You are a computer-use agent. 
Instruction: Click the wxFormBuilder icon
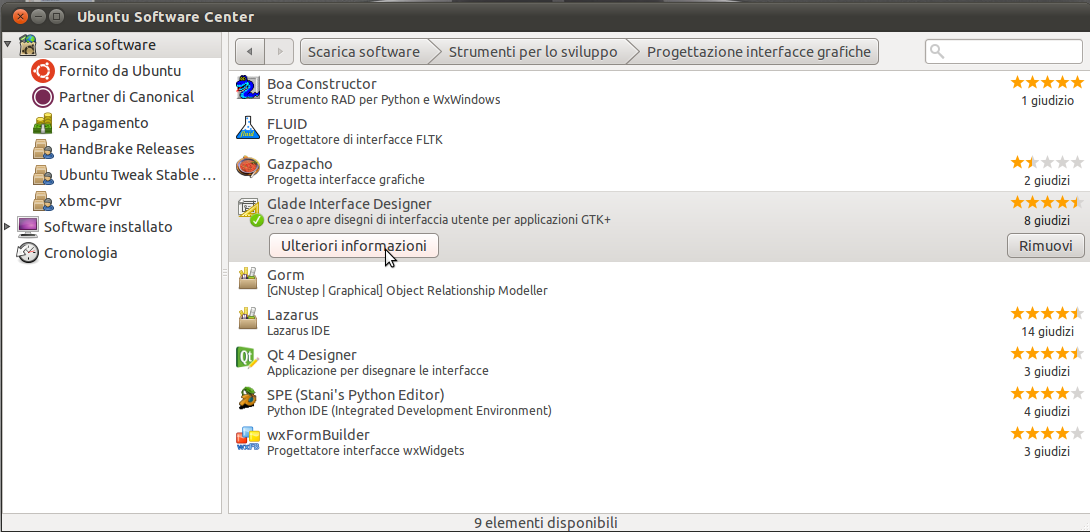pos(247,439)
